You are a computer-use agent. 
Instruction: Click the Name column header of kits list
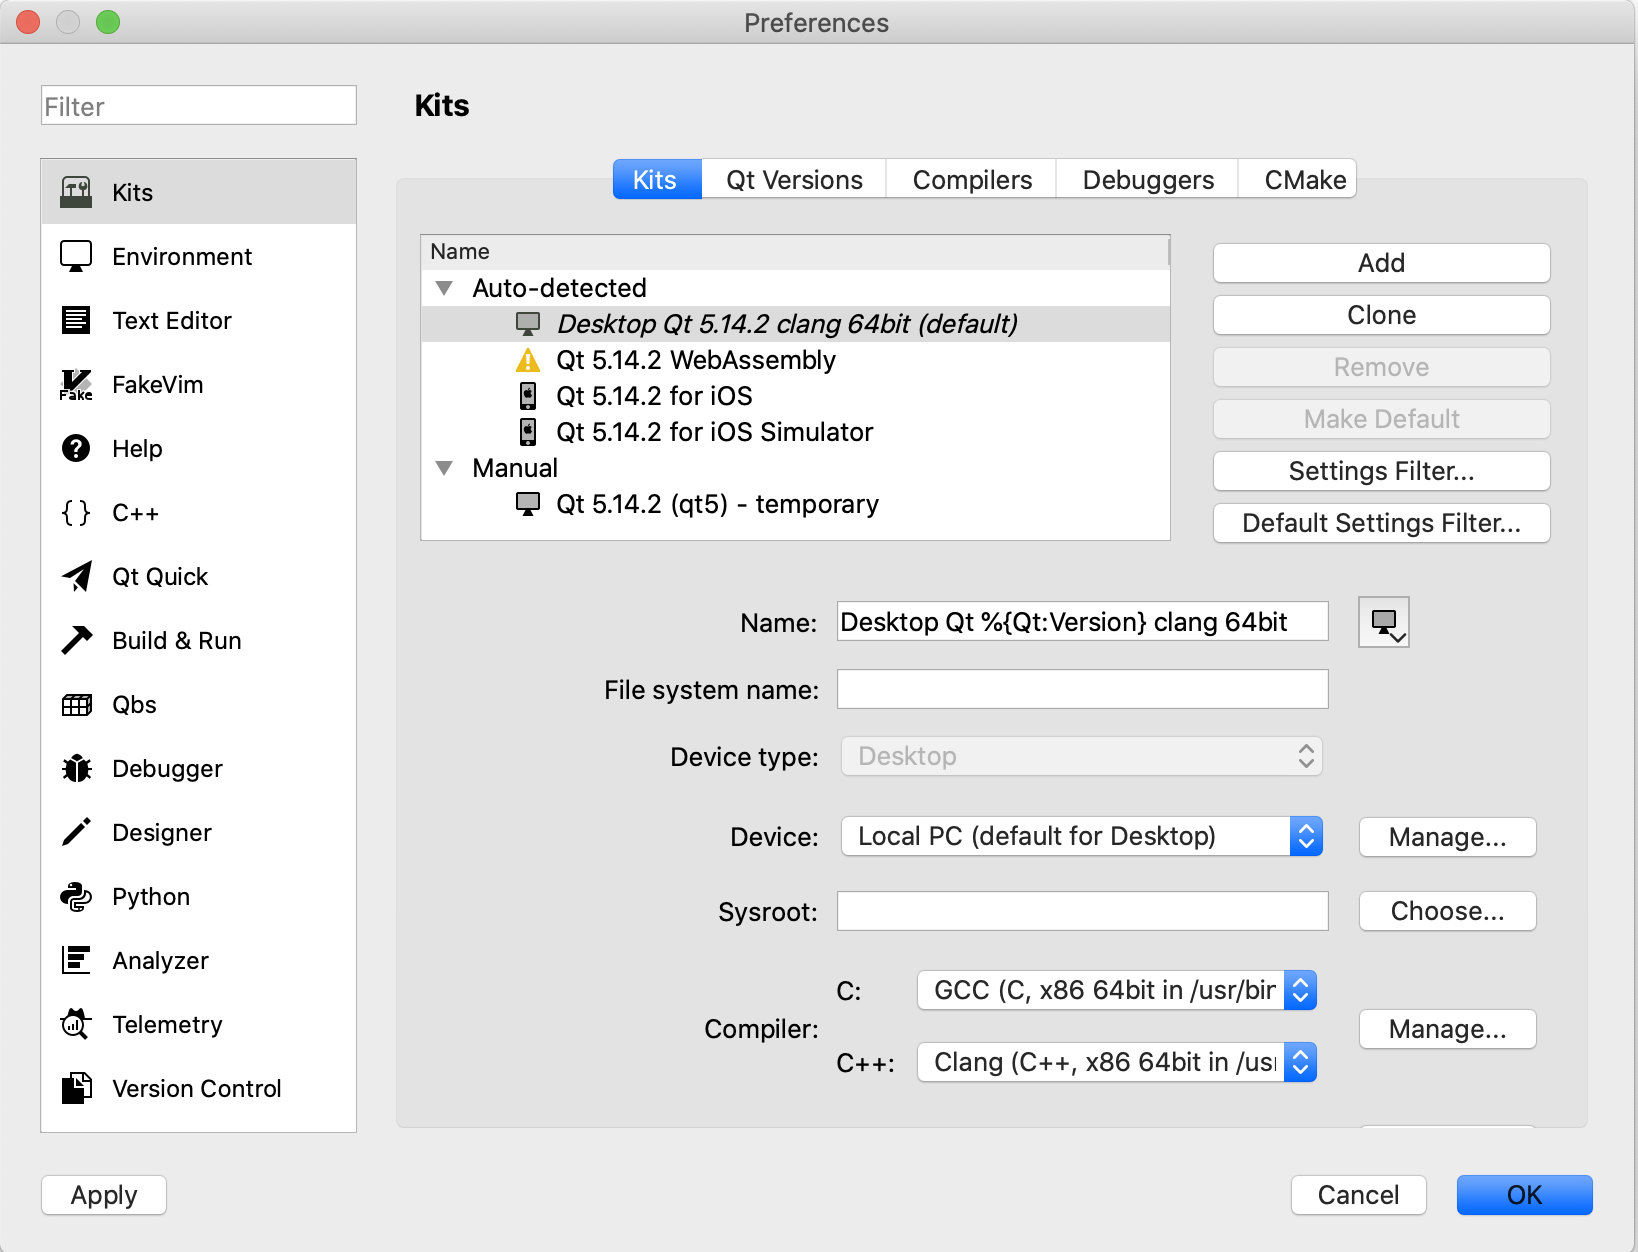[796, 252]
